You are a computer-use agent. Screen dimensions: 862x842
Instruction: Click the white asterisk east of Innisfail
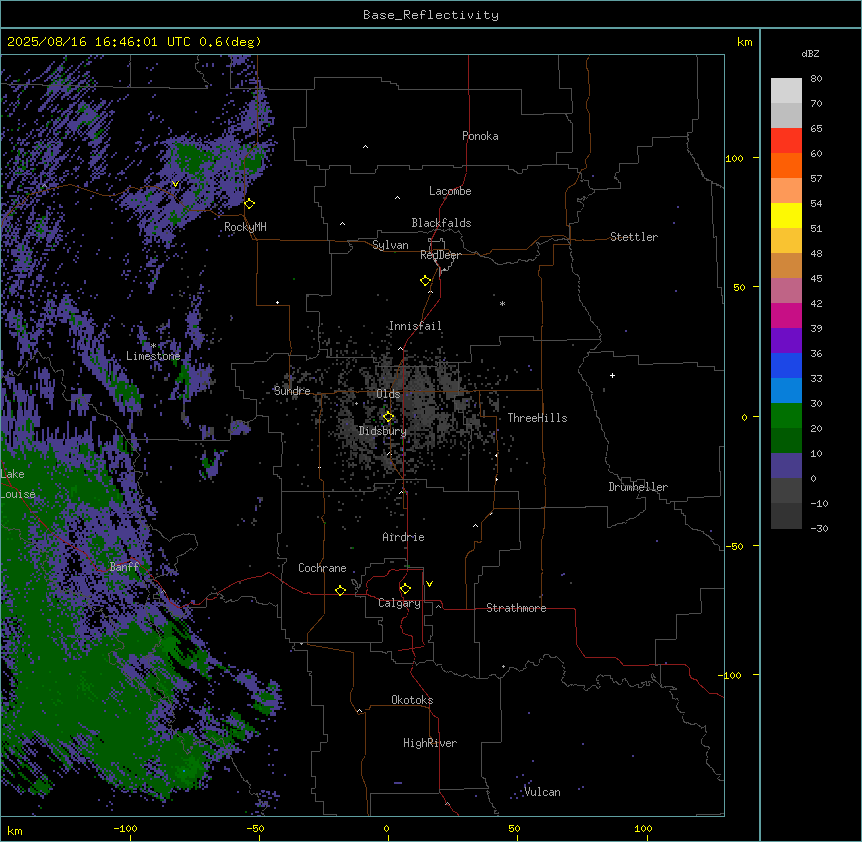tap(502, 303)
